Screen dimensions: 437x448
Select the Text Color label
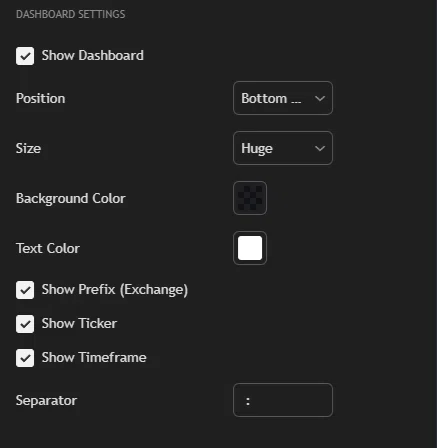click(48, 248)
